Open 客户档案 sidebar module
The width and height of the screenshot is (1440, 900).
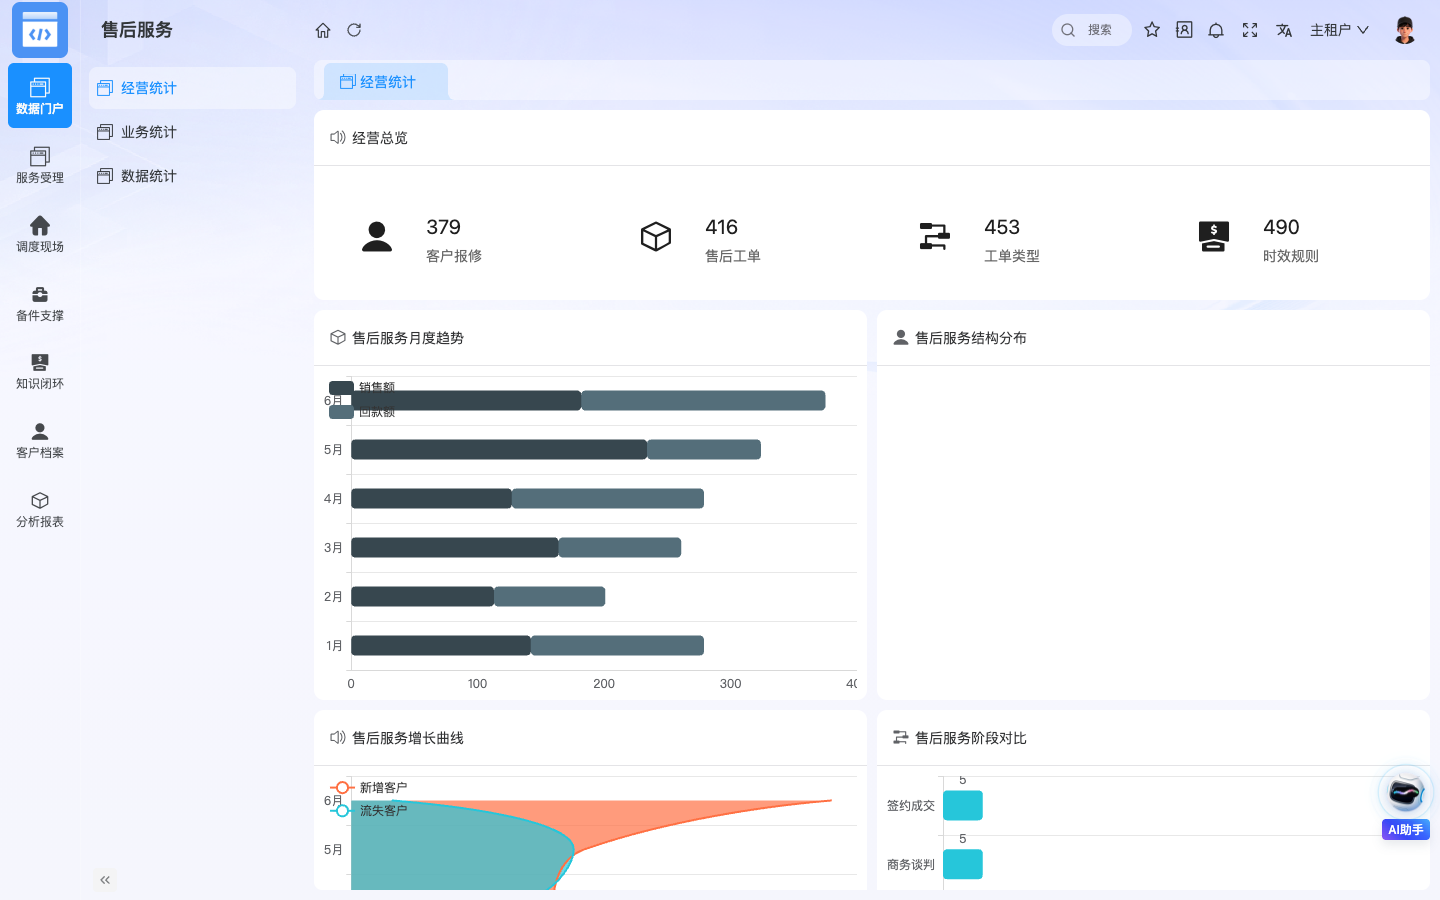pos(40,440)
